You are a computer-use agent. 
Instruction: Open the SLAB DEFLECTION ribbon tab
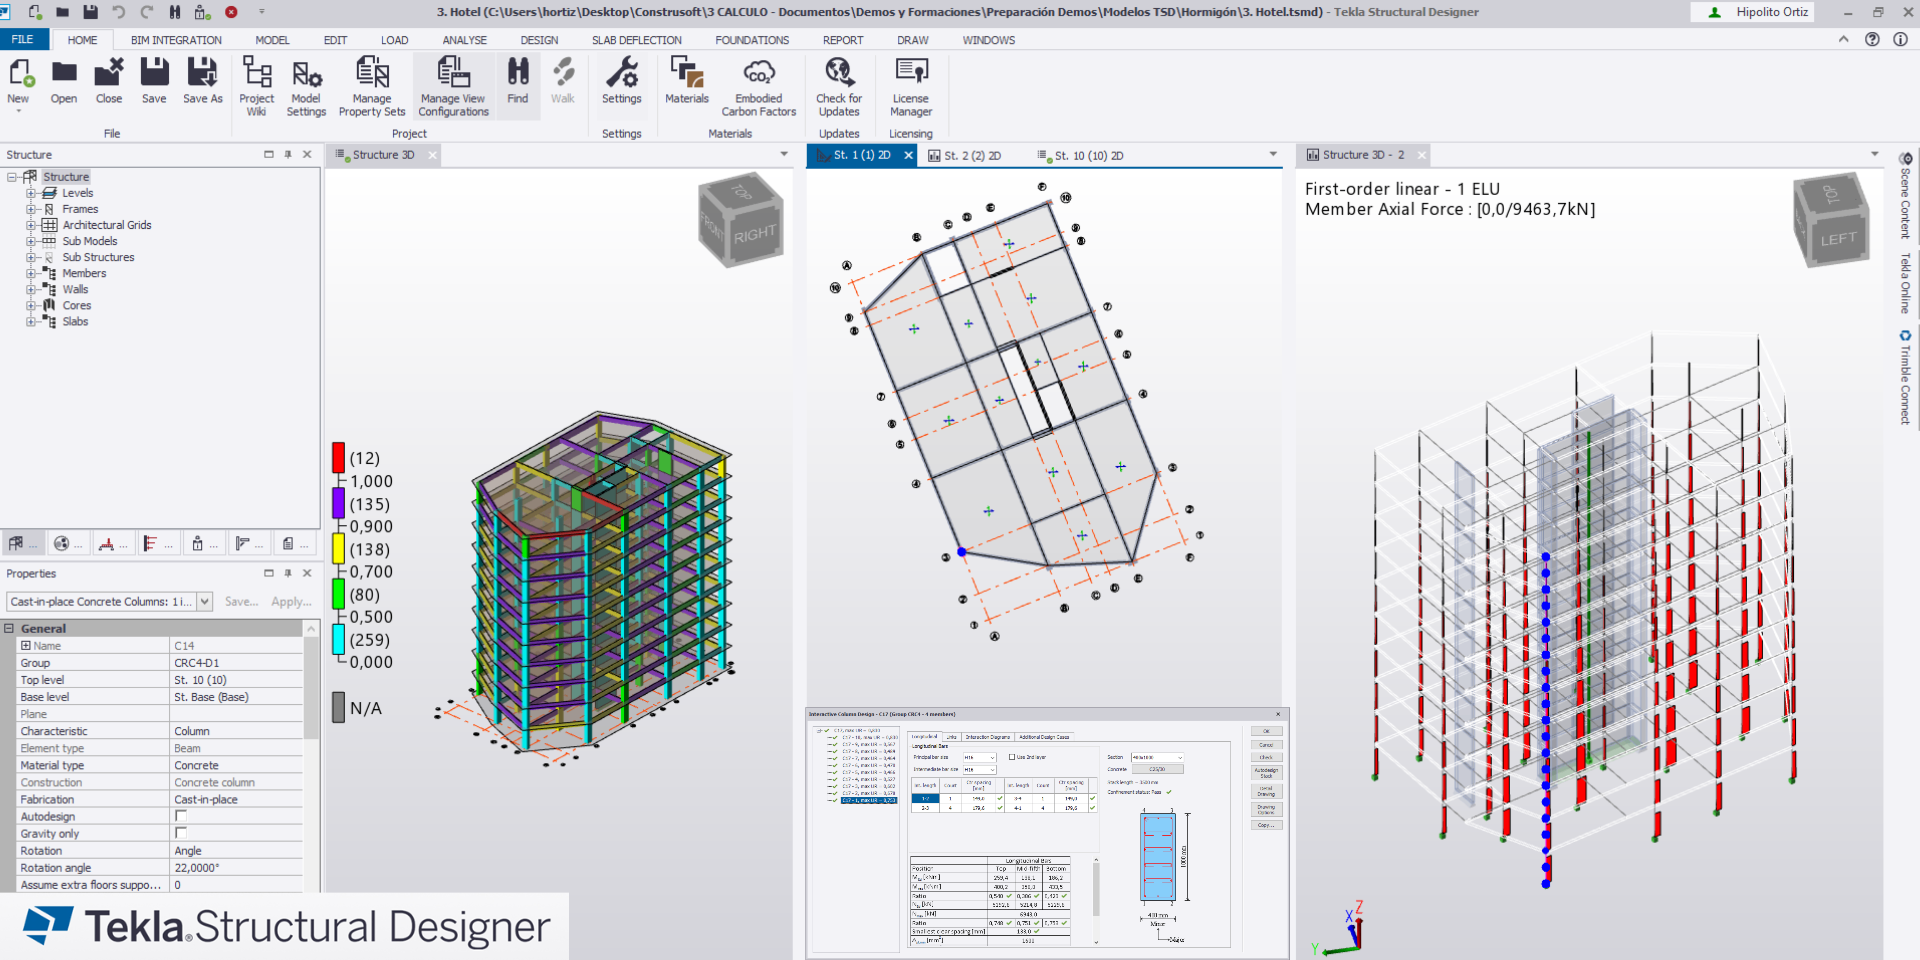click(636, 40)
